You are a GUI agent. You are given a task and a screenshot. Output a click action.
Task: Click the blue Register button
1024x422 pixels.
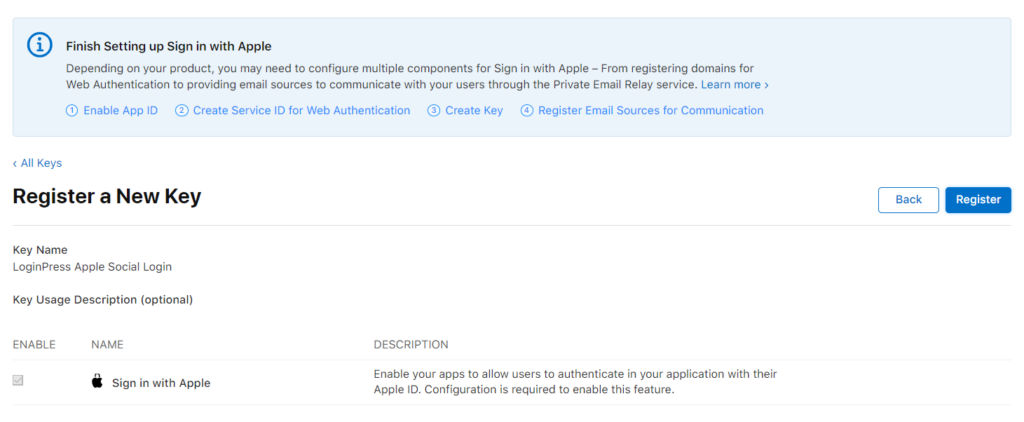978,200
